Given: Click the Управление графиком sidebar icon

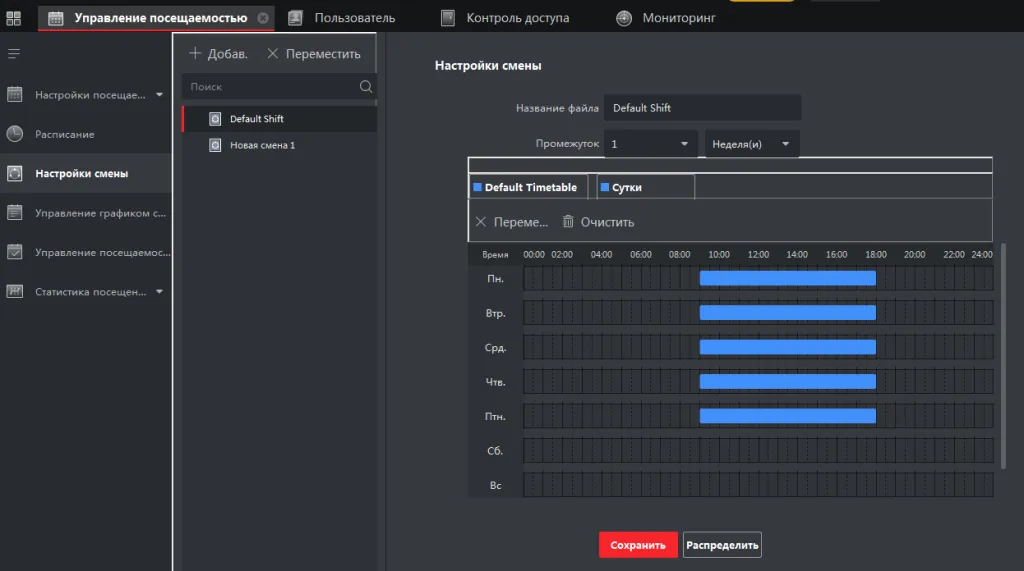Looking at the screenshot, I should pos(15,213).
